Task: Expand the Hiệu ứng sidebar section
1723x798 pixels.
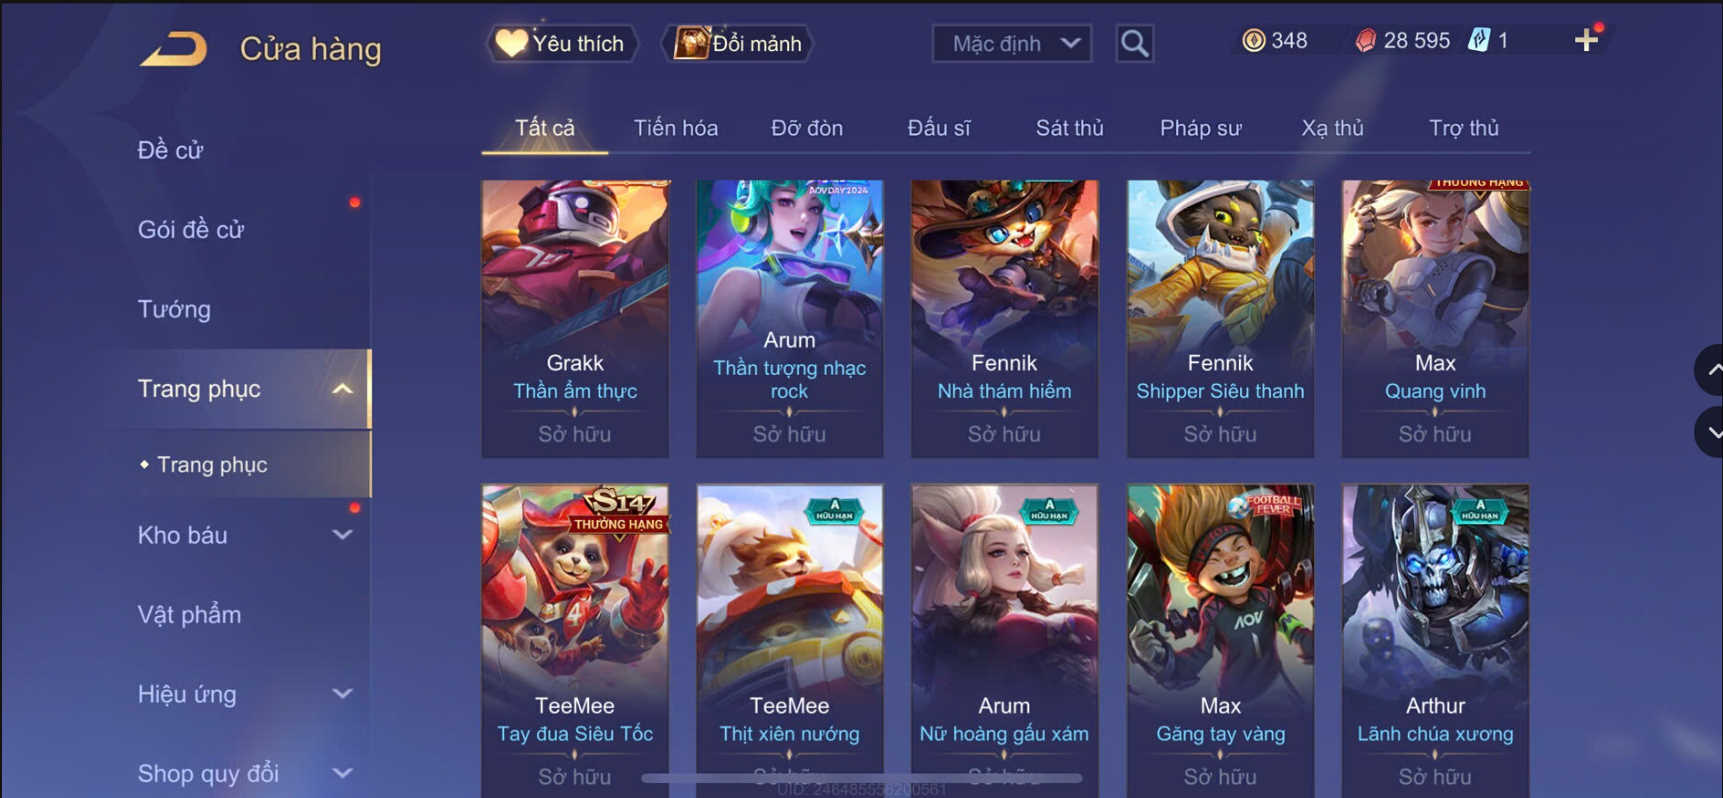Action: (x=343, y=694)
